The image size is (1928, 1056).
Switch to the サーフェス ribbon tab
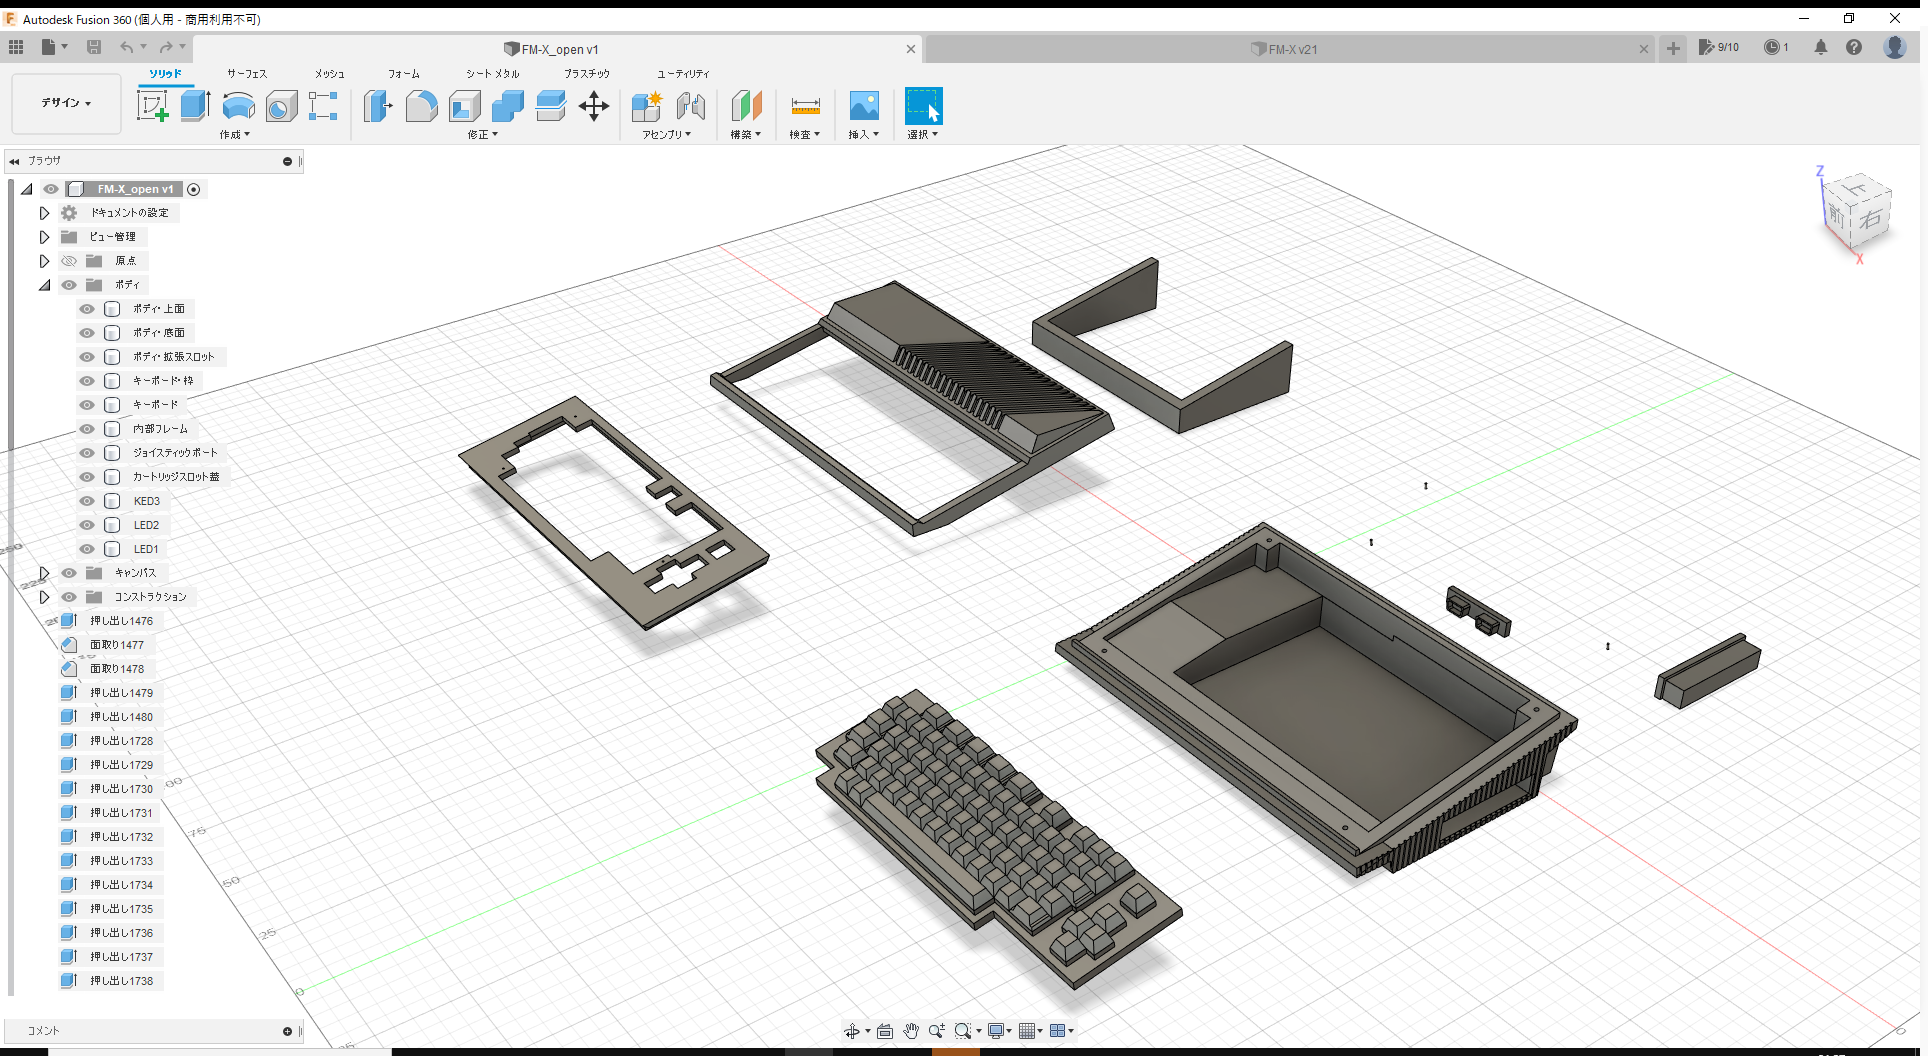[246, 73]
